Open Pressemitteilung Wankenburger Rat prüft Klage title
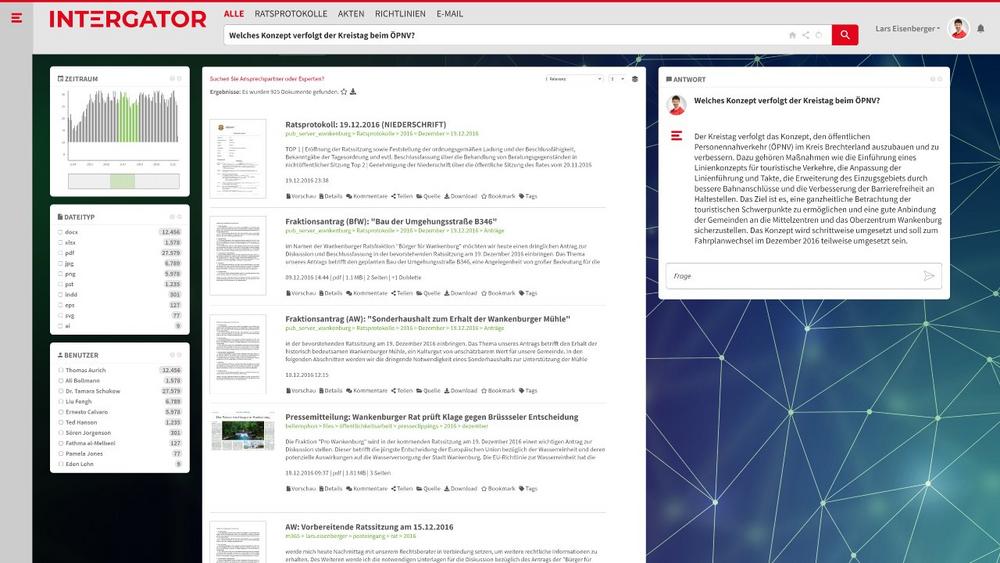Viewport: 1000px width, 563px height. [432, 417]
